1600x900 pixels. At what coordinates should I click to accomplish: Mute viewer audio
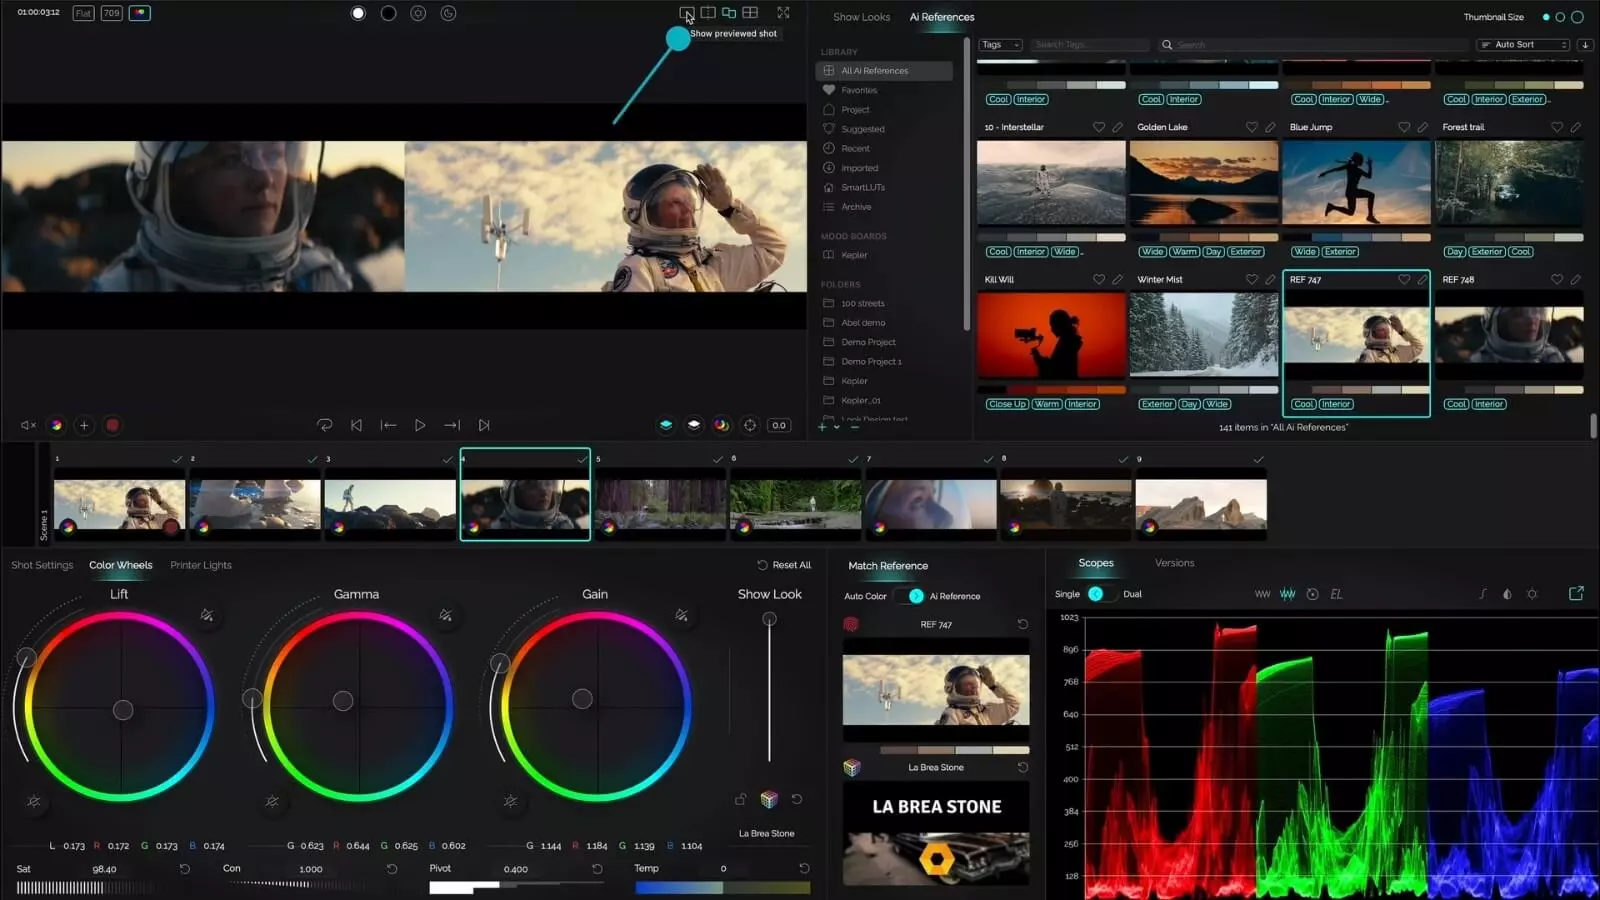[28, 425]
